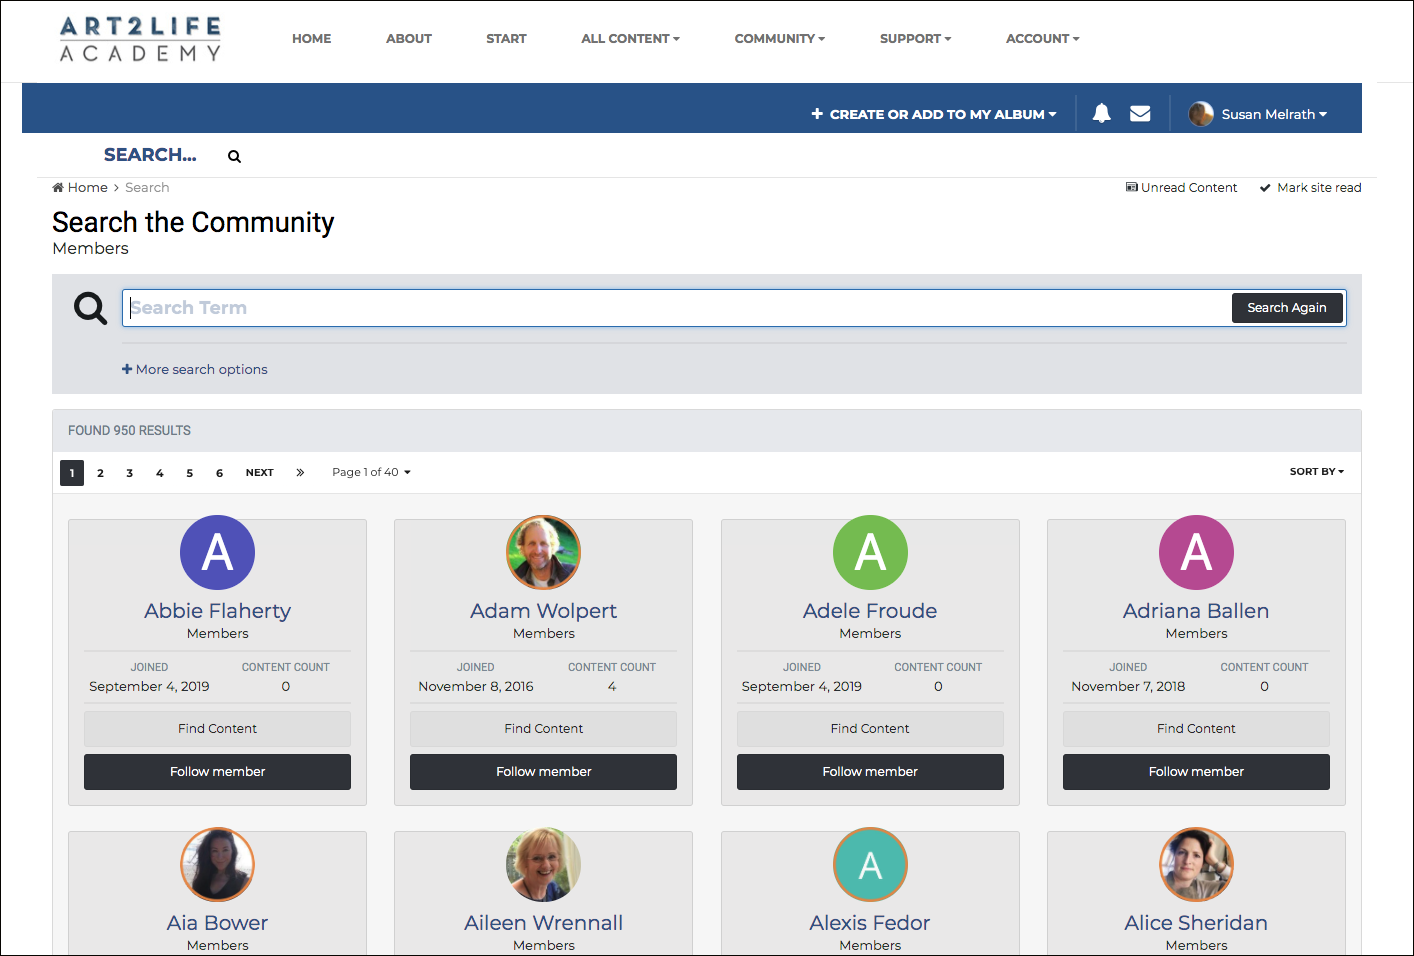This screenshot has width=1414, height=956.
Task: Find content by Abbie Flaherty
Action: [x=217, y=729]
